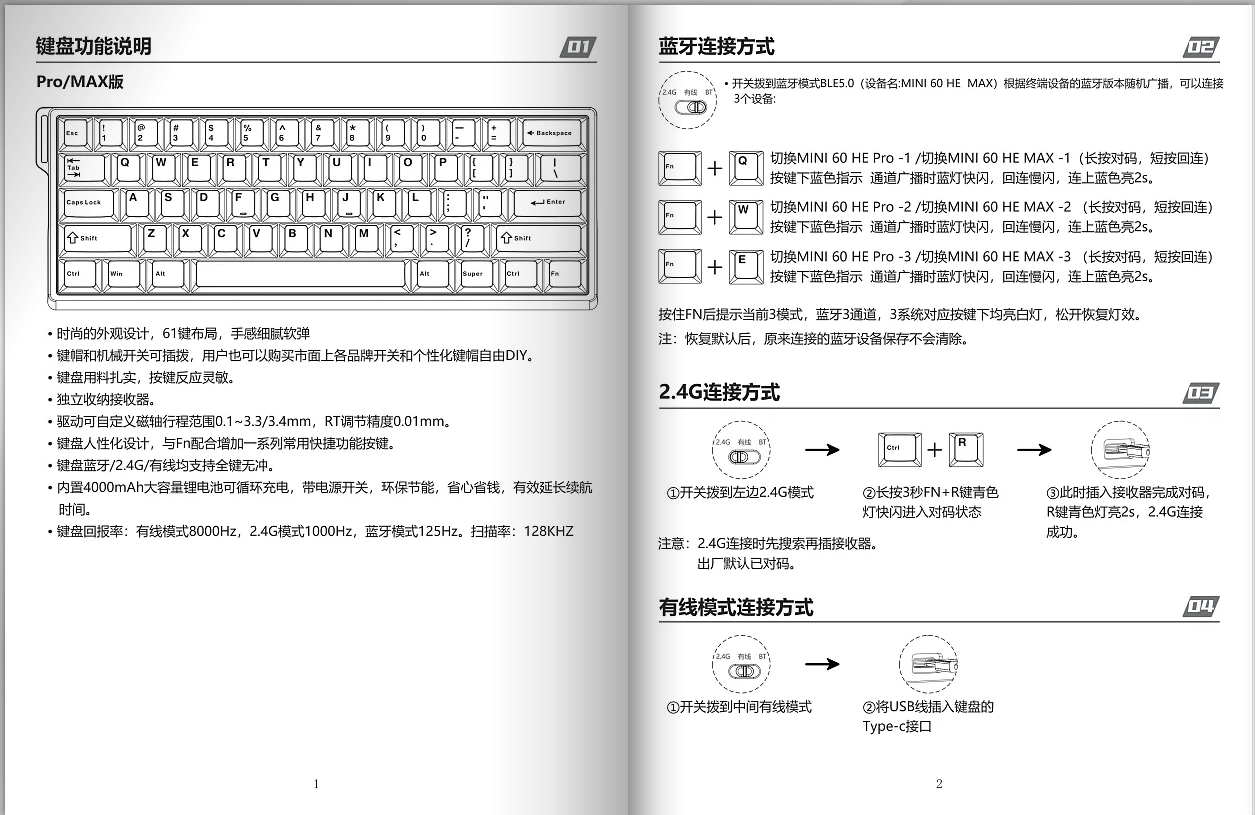Select the E key icon for Bluetooth channel 3
The width and height of the screenshot is (1255, 815).
coord(746,266)
